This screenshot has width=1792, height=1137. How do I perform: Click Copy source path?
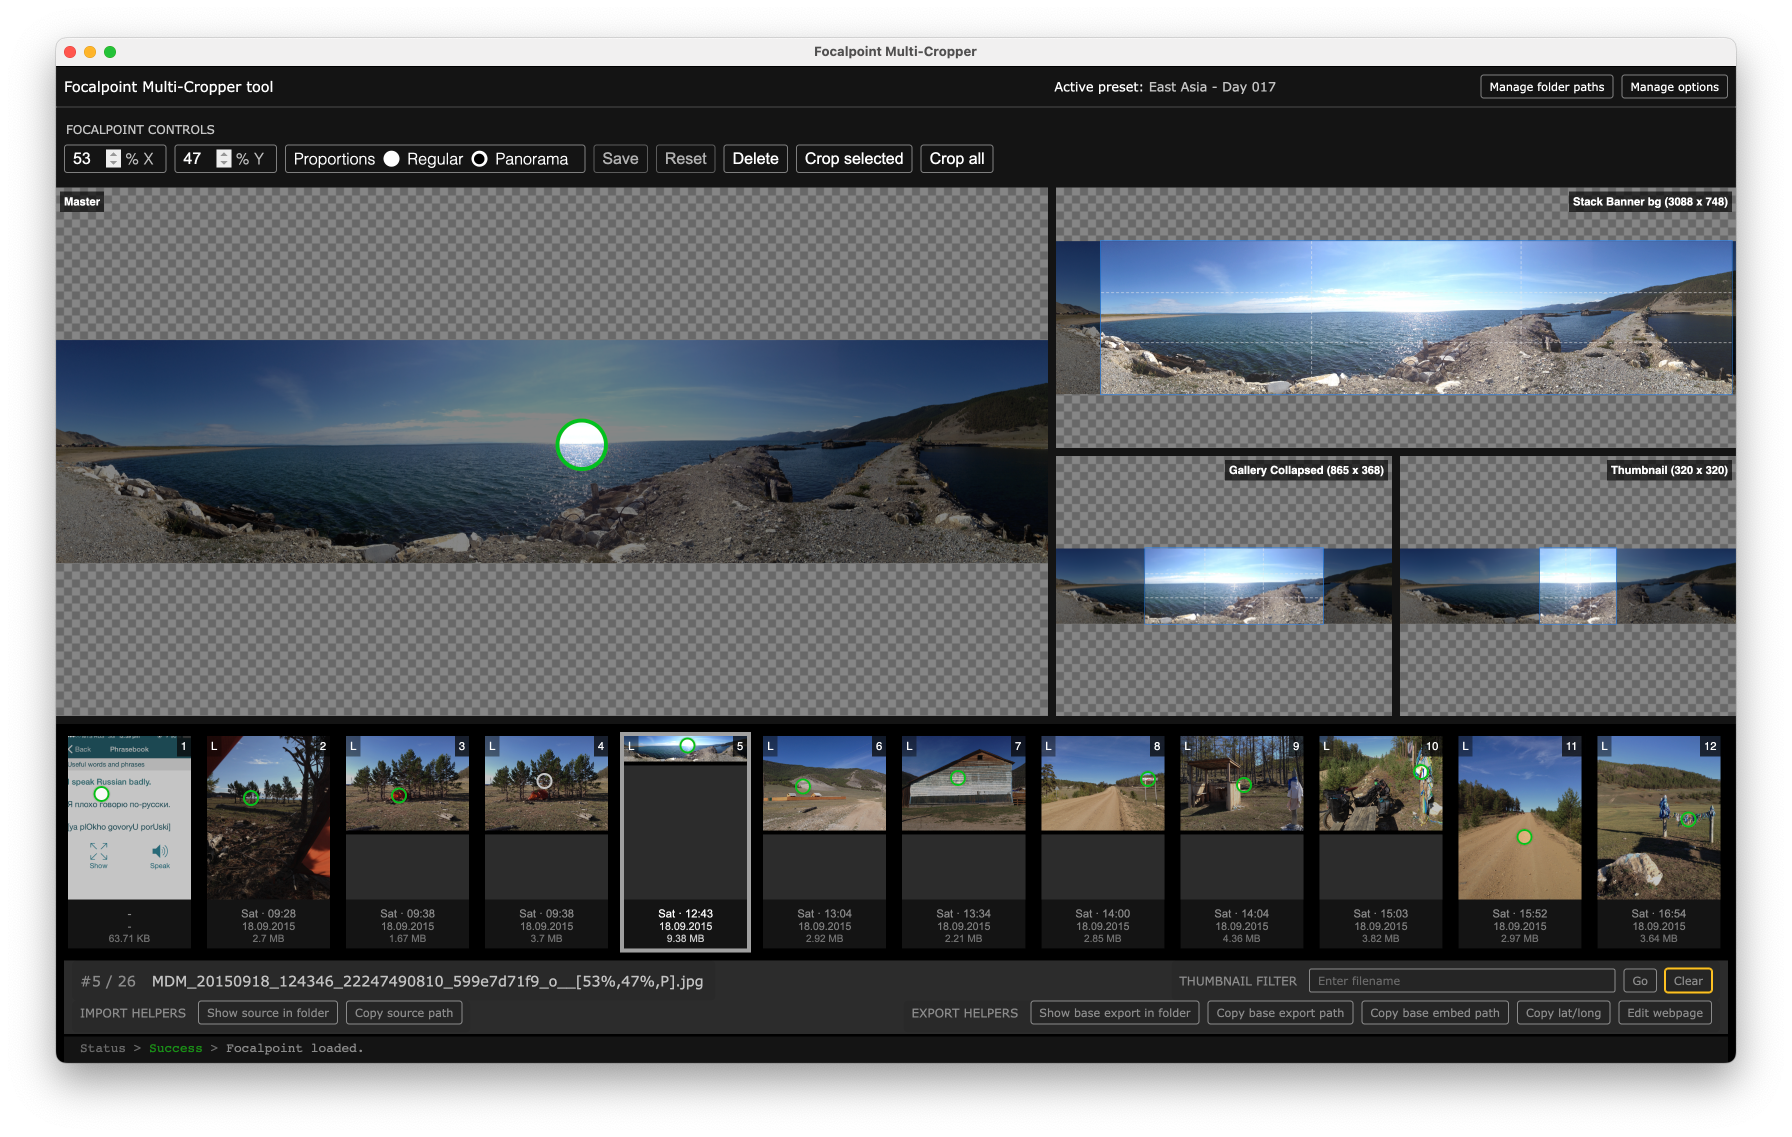pyautogui.click(x=404, y=1013)
